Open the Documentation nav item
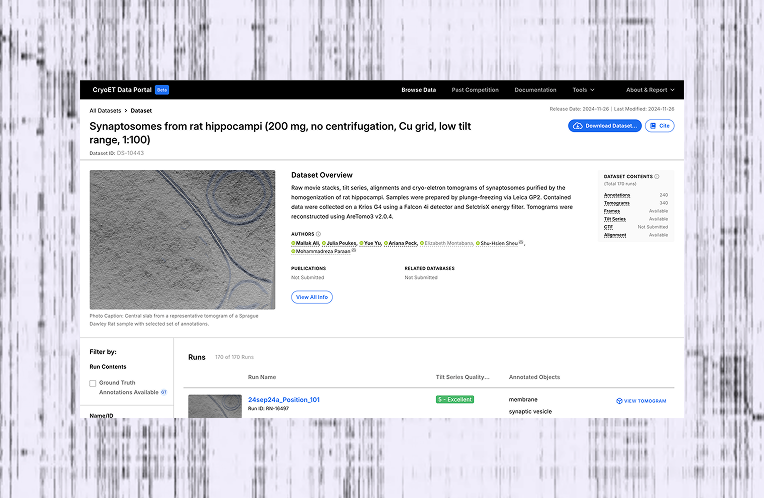Image resolution: width=764 pixels, height=498 pixels. pos(535,90)
